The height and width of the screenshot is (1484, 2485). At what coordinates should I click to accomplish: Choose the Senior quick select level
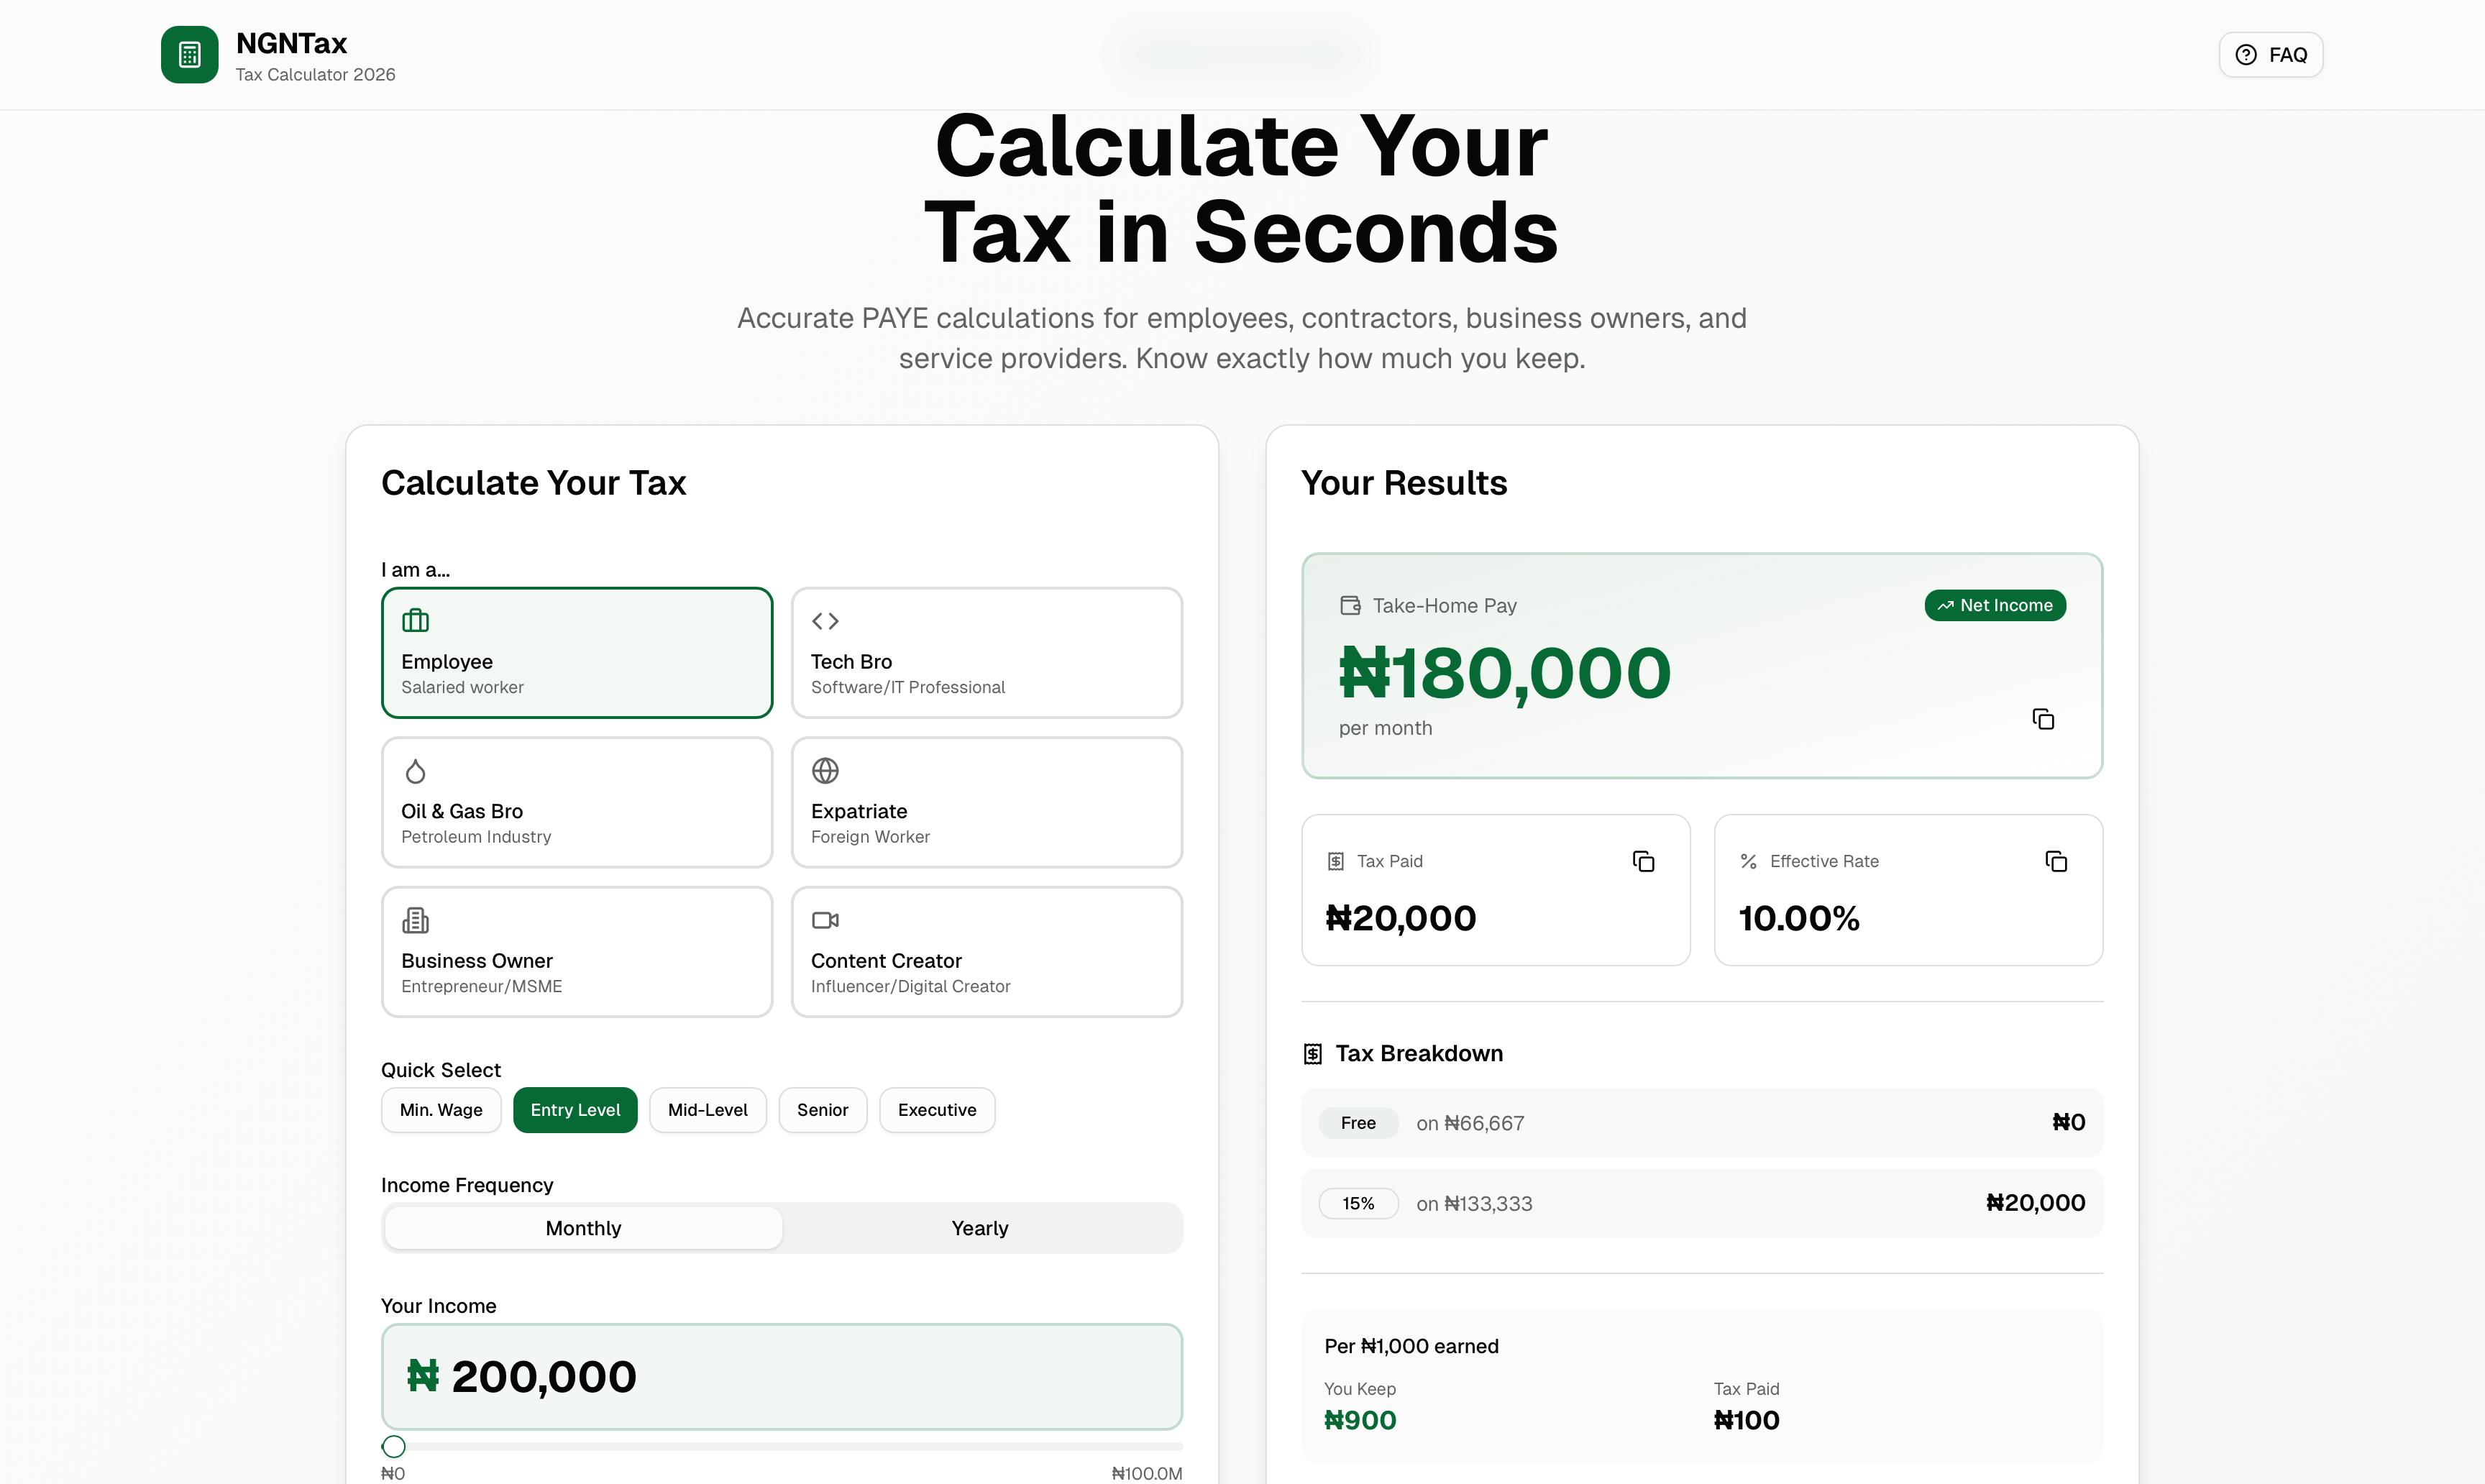tap(822, 1109)
